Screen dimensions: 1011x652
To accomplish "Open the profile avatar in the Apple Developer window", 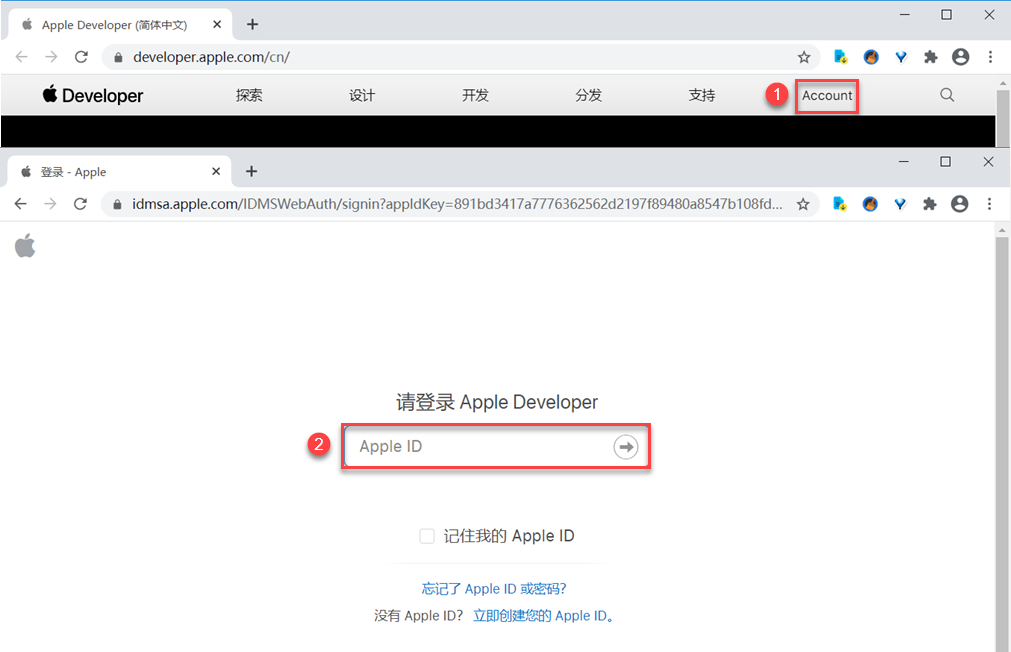I will click(x=960, y=57).
